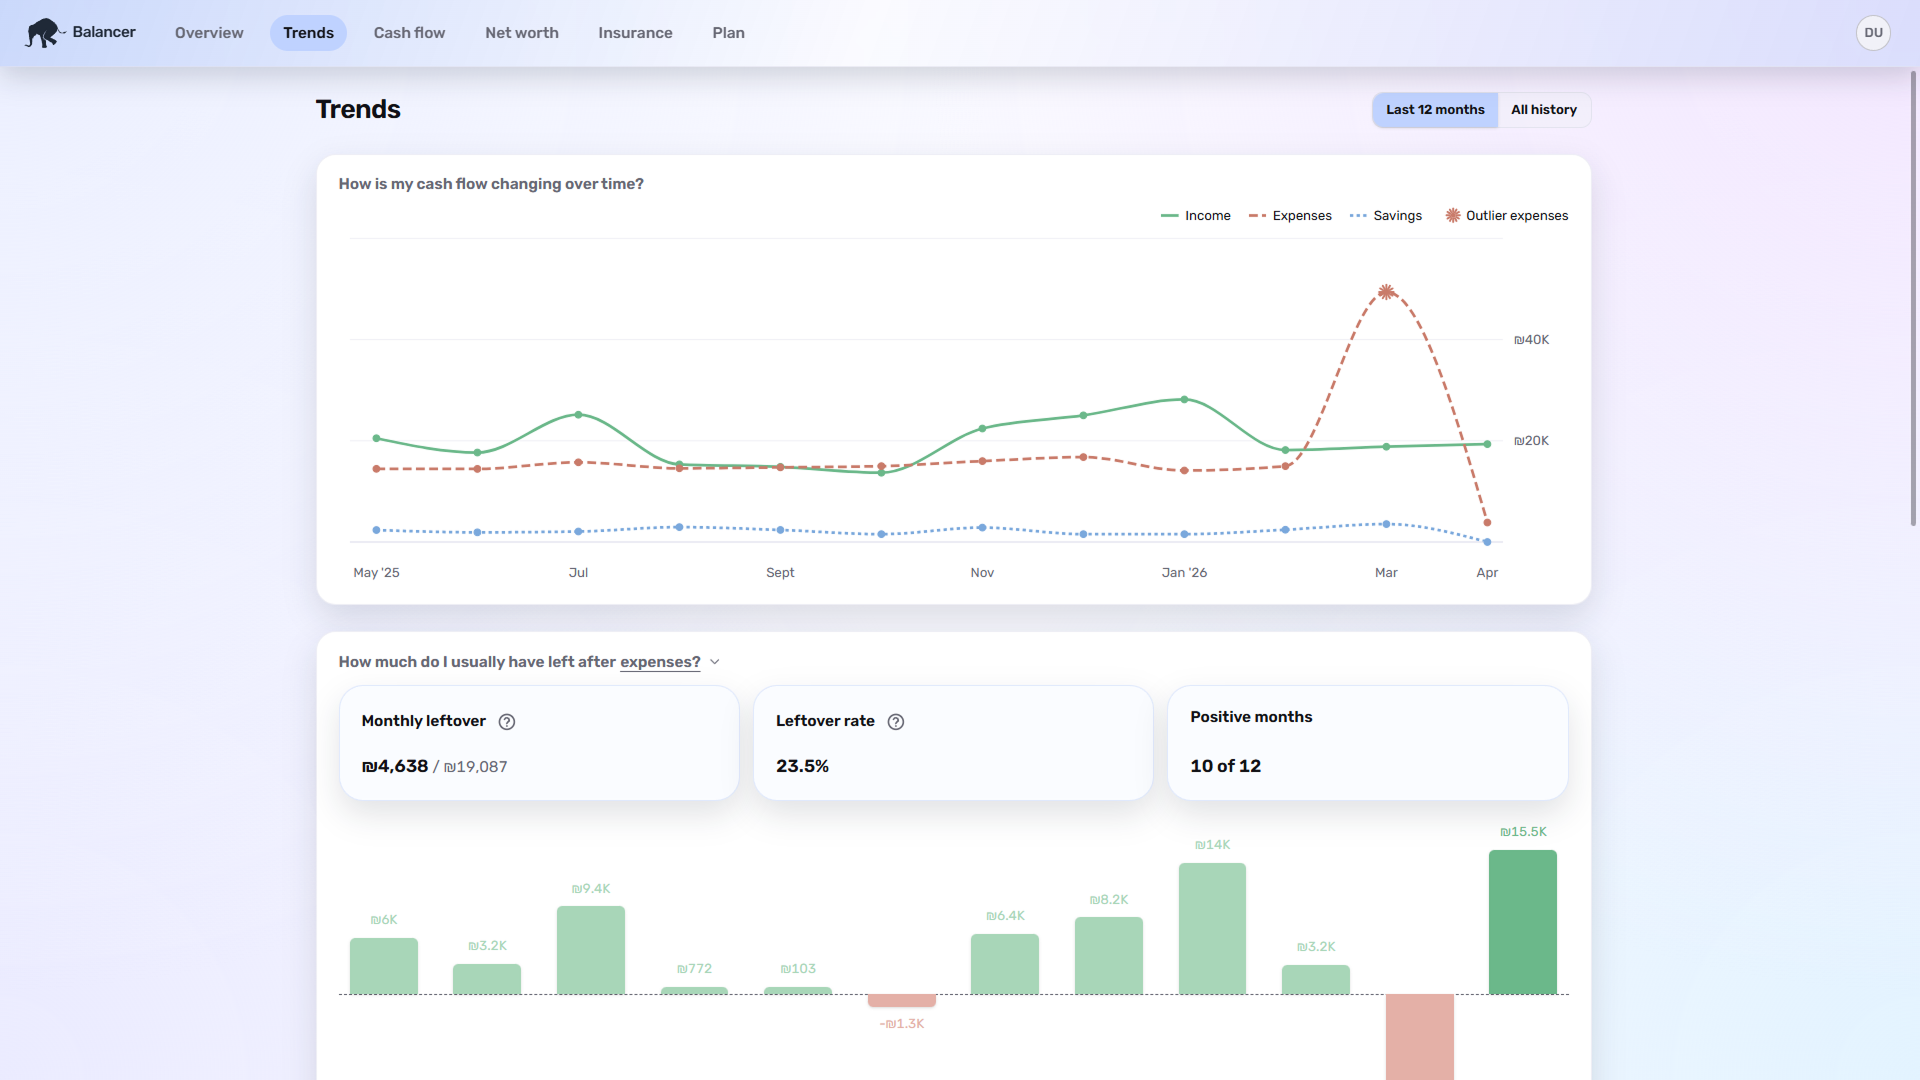Screen dimensions: 1920x1080
Task: Click the ₪9.4K leftover bar
Action: 591,950
